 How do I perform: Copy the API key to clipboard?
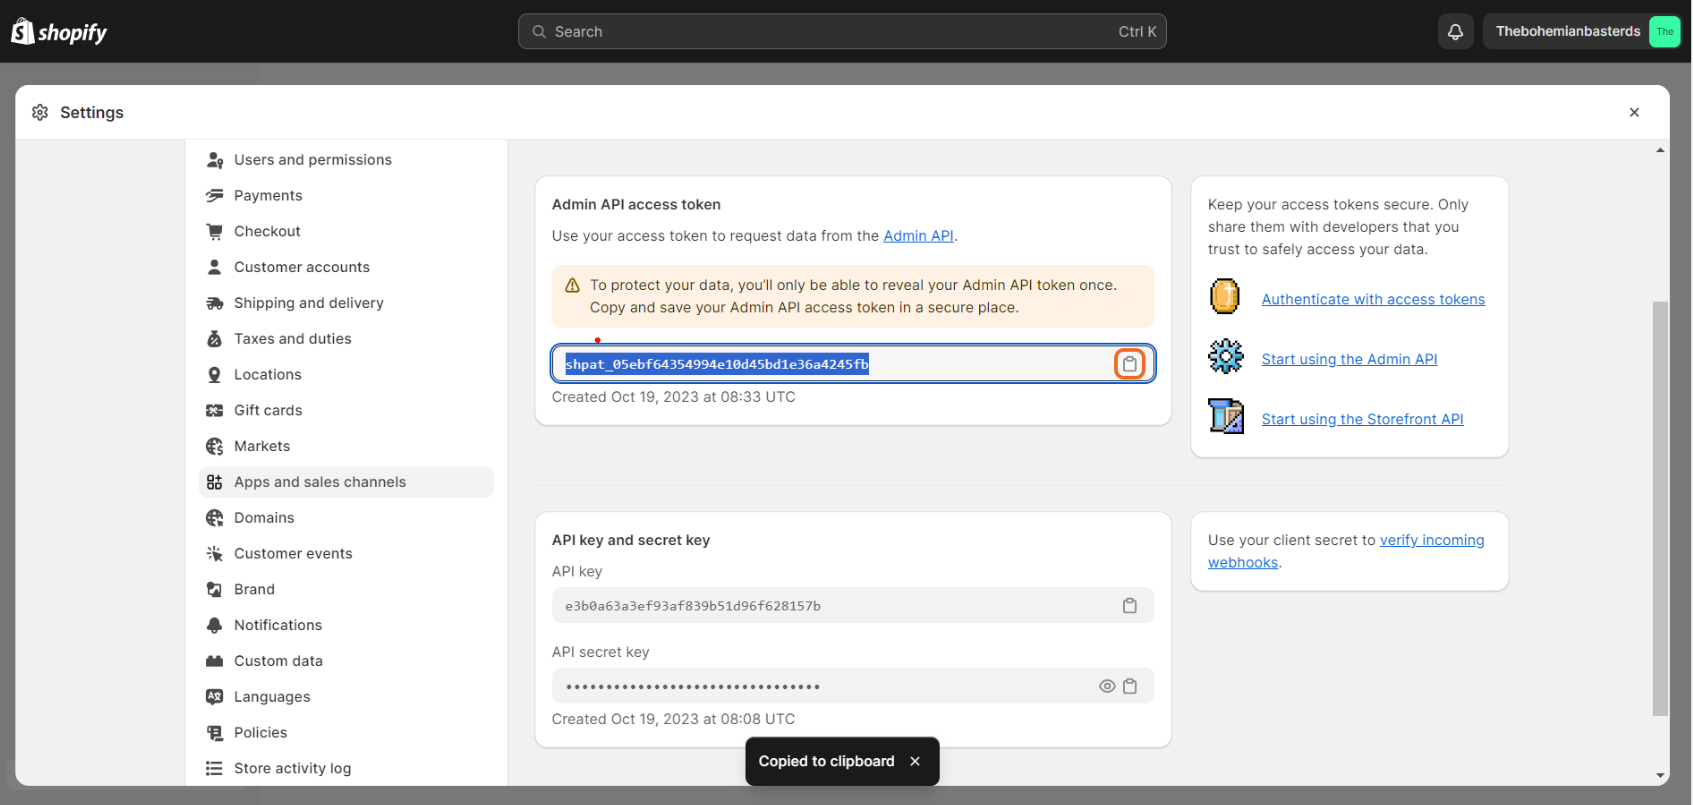(x=1130, y=606)
